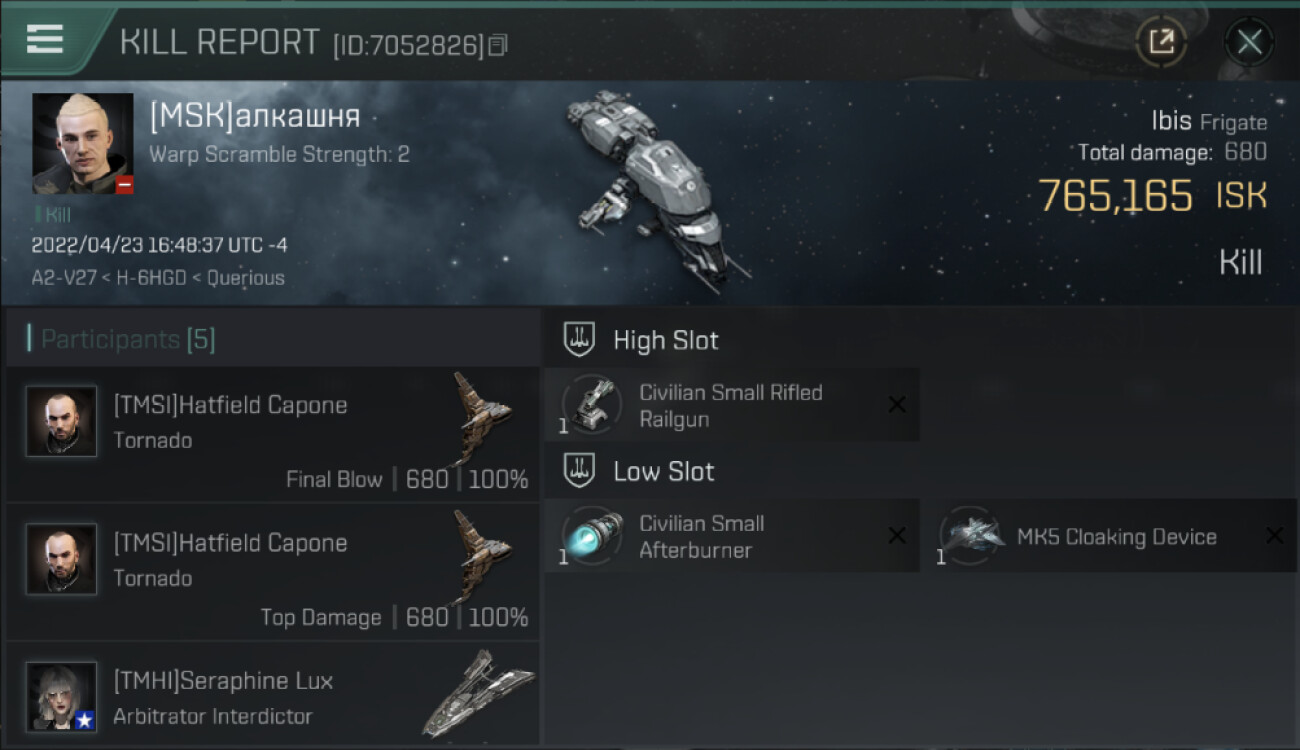
Task: Share kill report via export icon
Action: coord(1161,42)
